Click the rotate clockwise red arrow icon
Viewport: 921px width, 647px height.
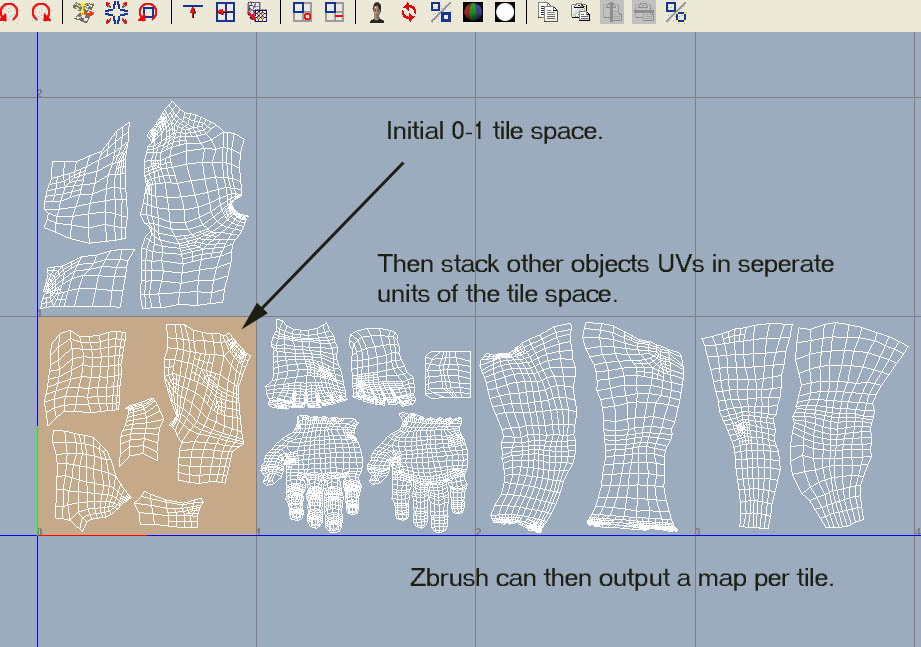(41, 12)
